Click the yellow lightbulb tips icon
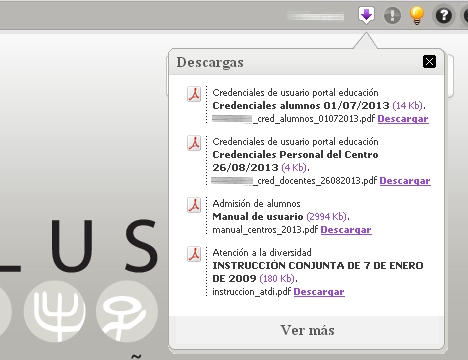The height and width of the screenshot is (360, 468). pyautogui.click(x=417, y=15)
